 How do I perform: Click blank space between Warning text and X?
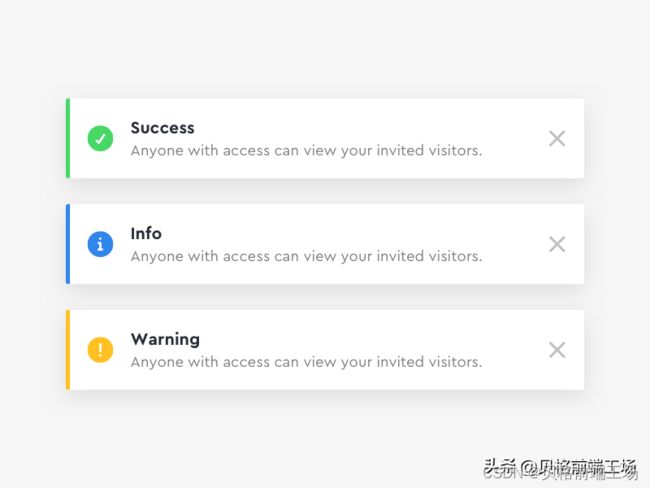(516, 350)
